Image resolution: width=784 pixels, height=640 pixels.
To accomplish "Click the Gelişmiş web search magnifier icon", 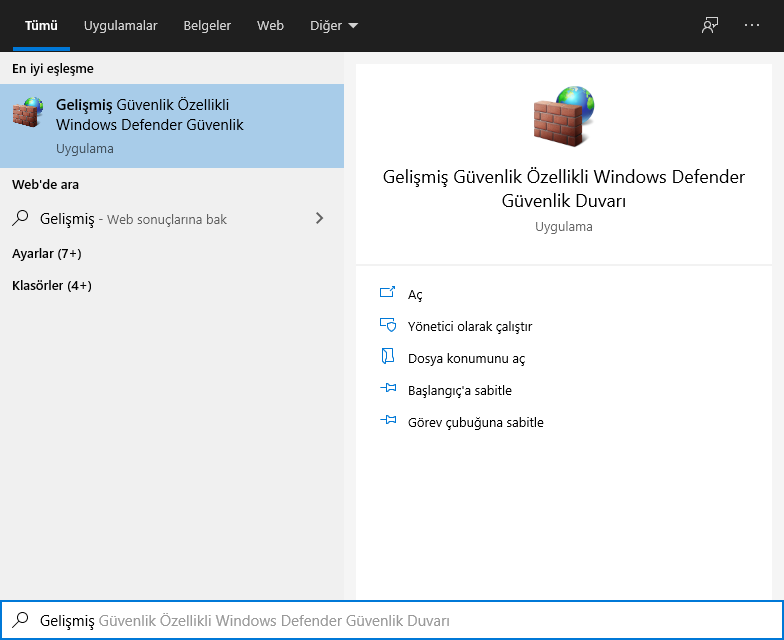I will (x=20, y=218).
